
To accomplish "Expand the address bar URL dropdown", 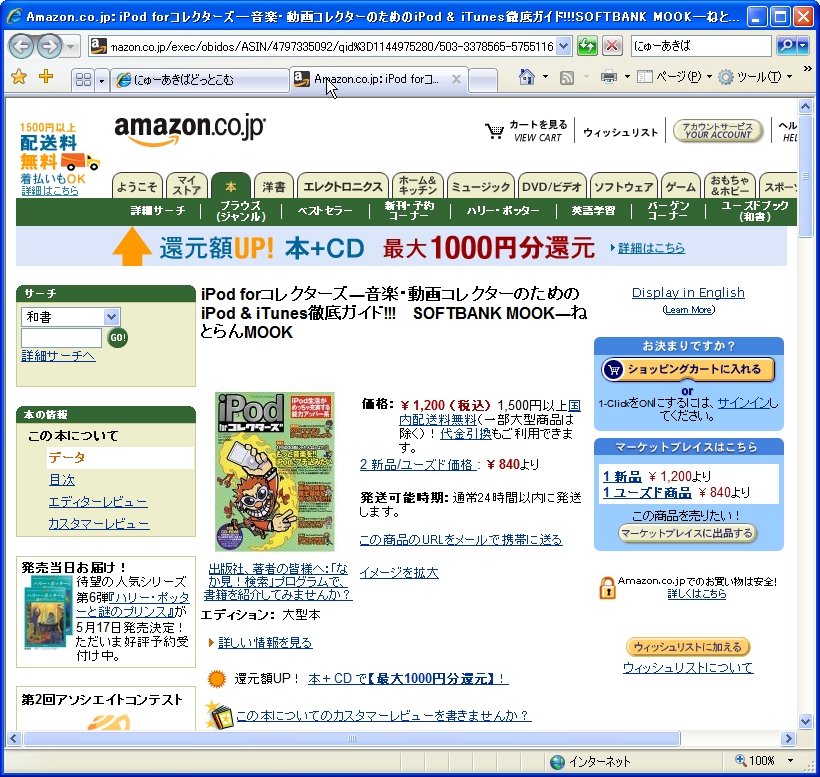I will (x=563, y=46).
